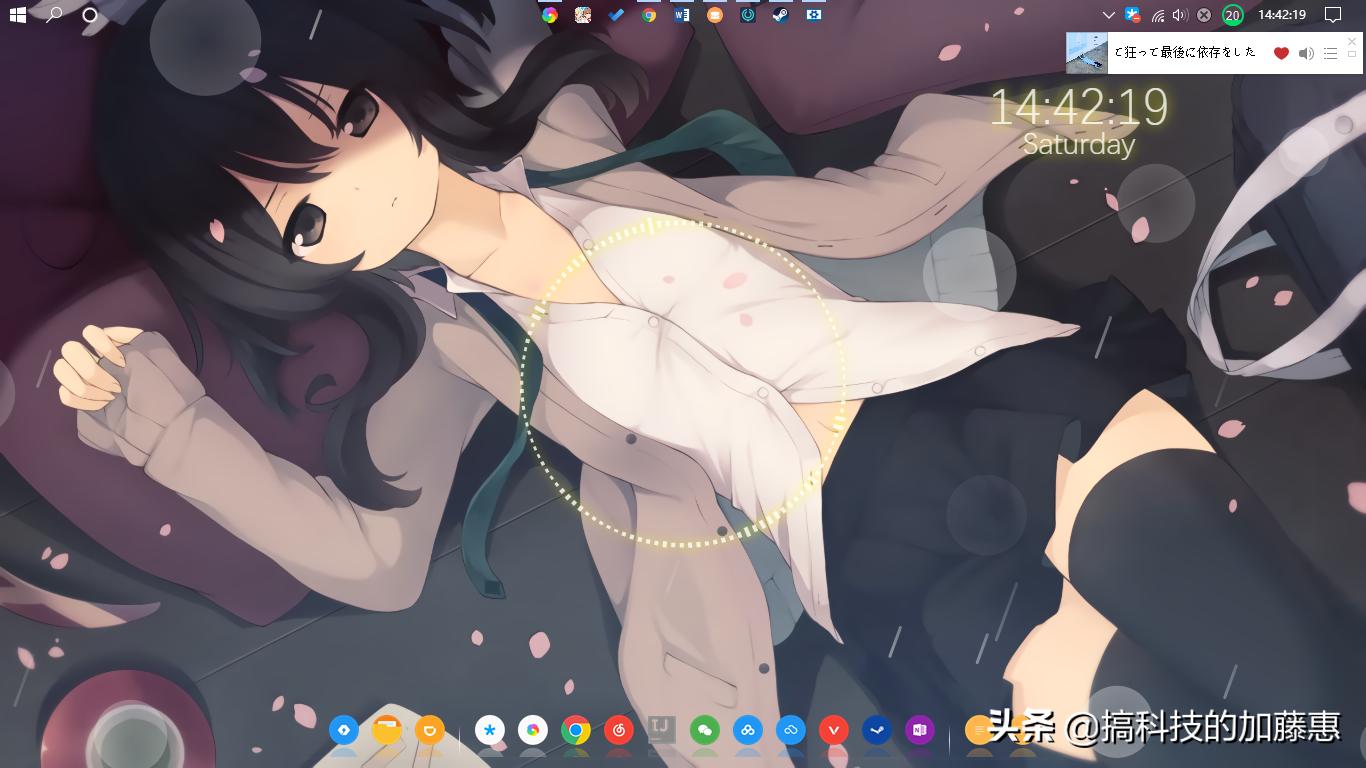This screenshot has height=768, width=1366.
Task: Open the blue checkmark To-Do app
Action: tap(616, 15)
